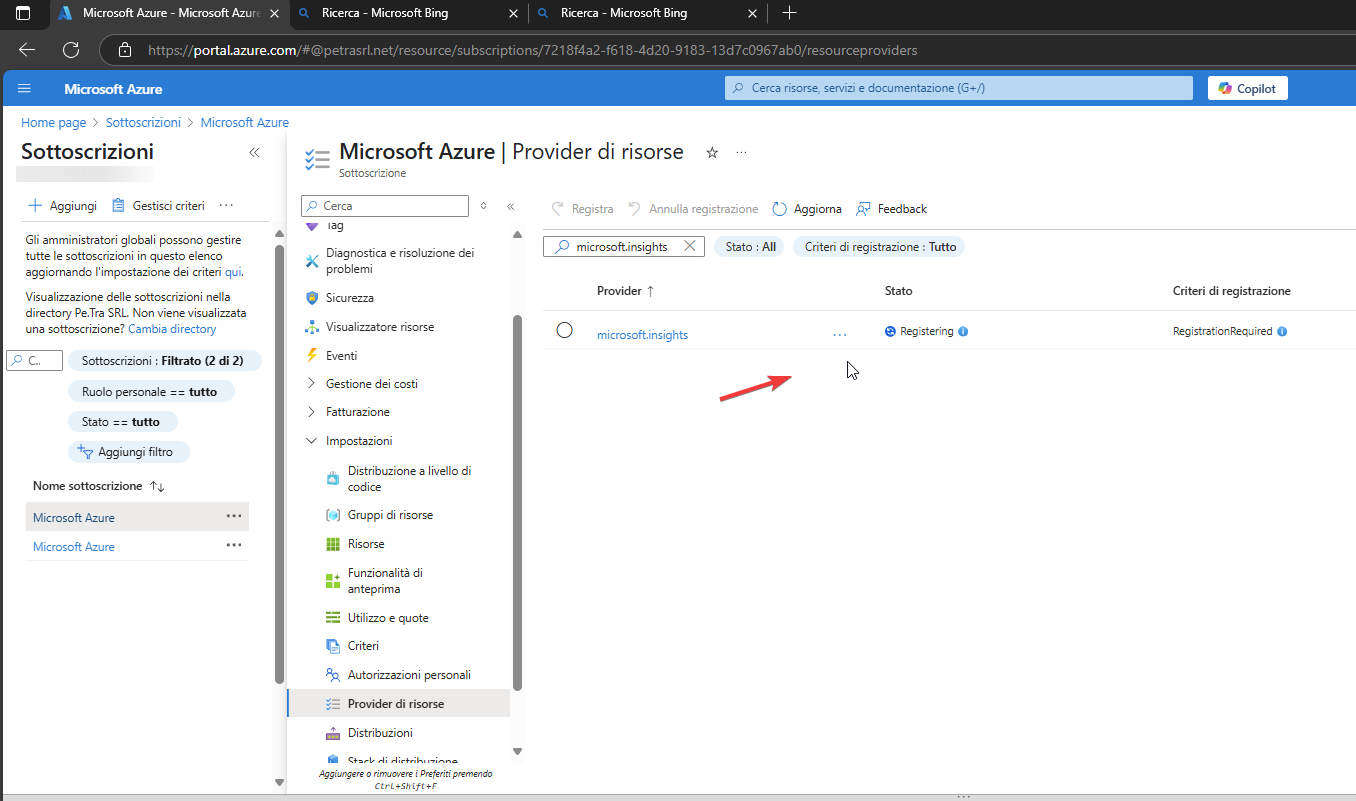Open the Feedback panel
Screen dimensions: 1356x801
pos(891,209)
